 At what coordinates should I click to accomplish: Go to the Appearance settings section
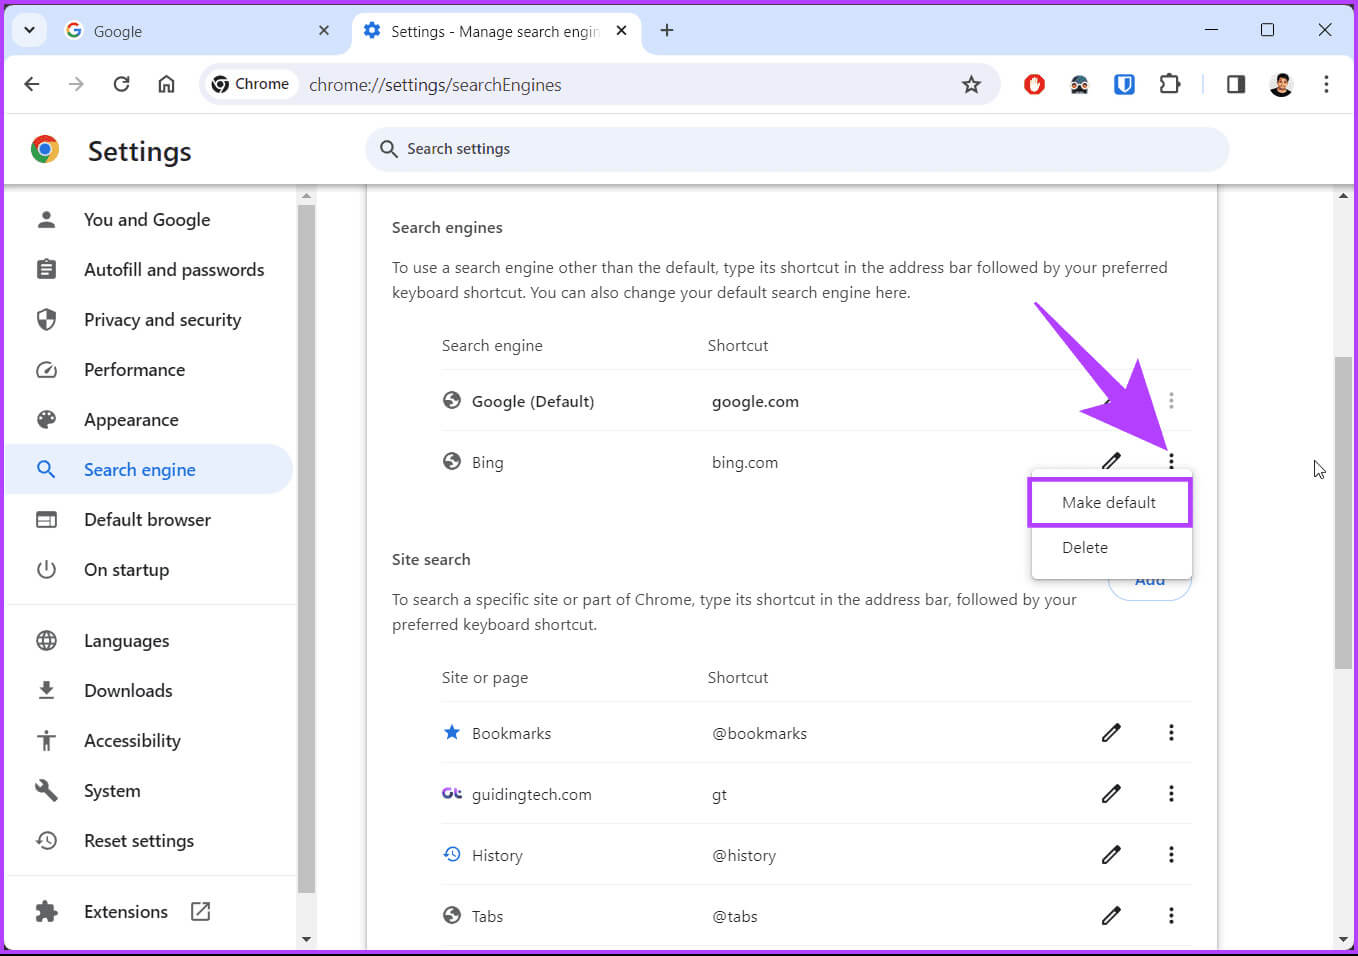[131, 420]
